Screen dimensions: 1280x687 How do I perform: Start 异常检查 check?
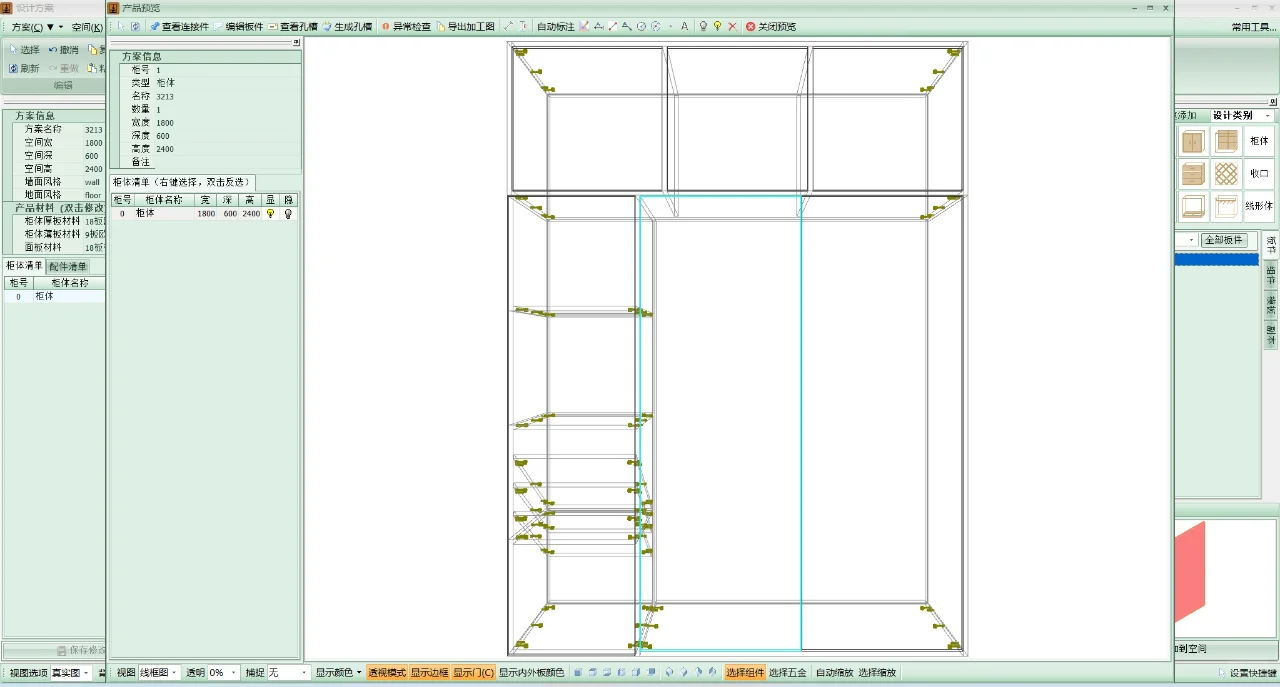[x=406, y=27]
